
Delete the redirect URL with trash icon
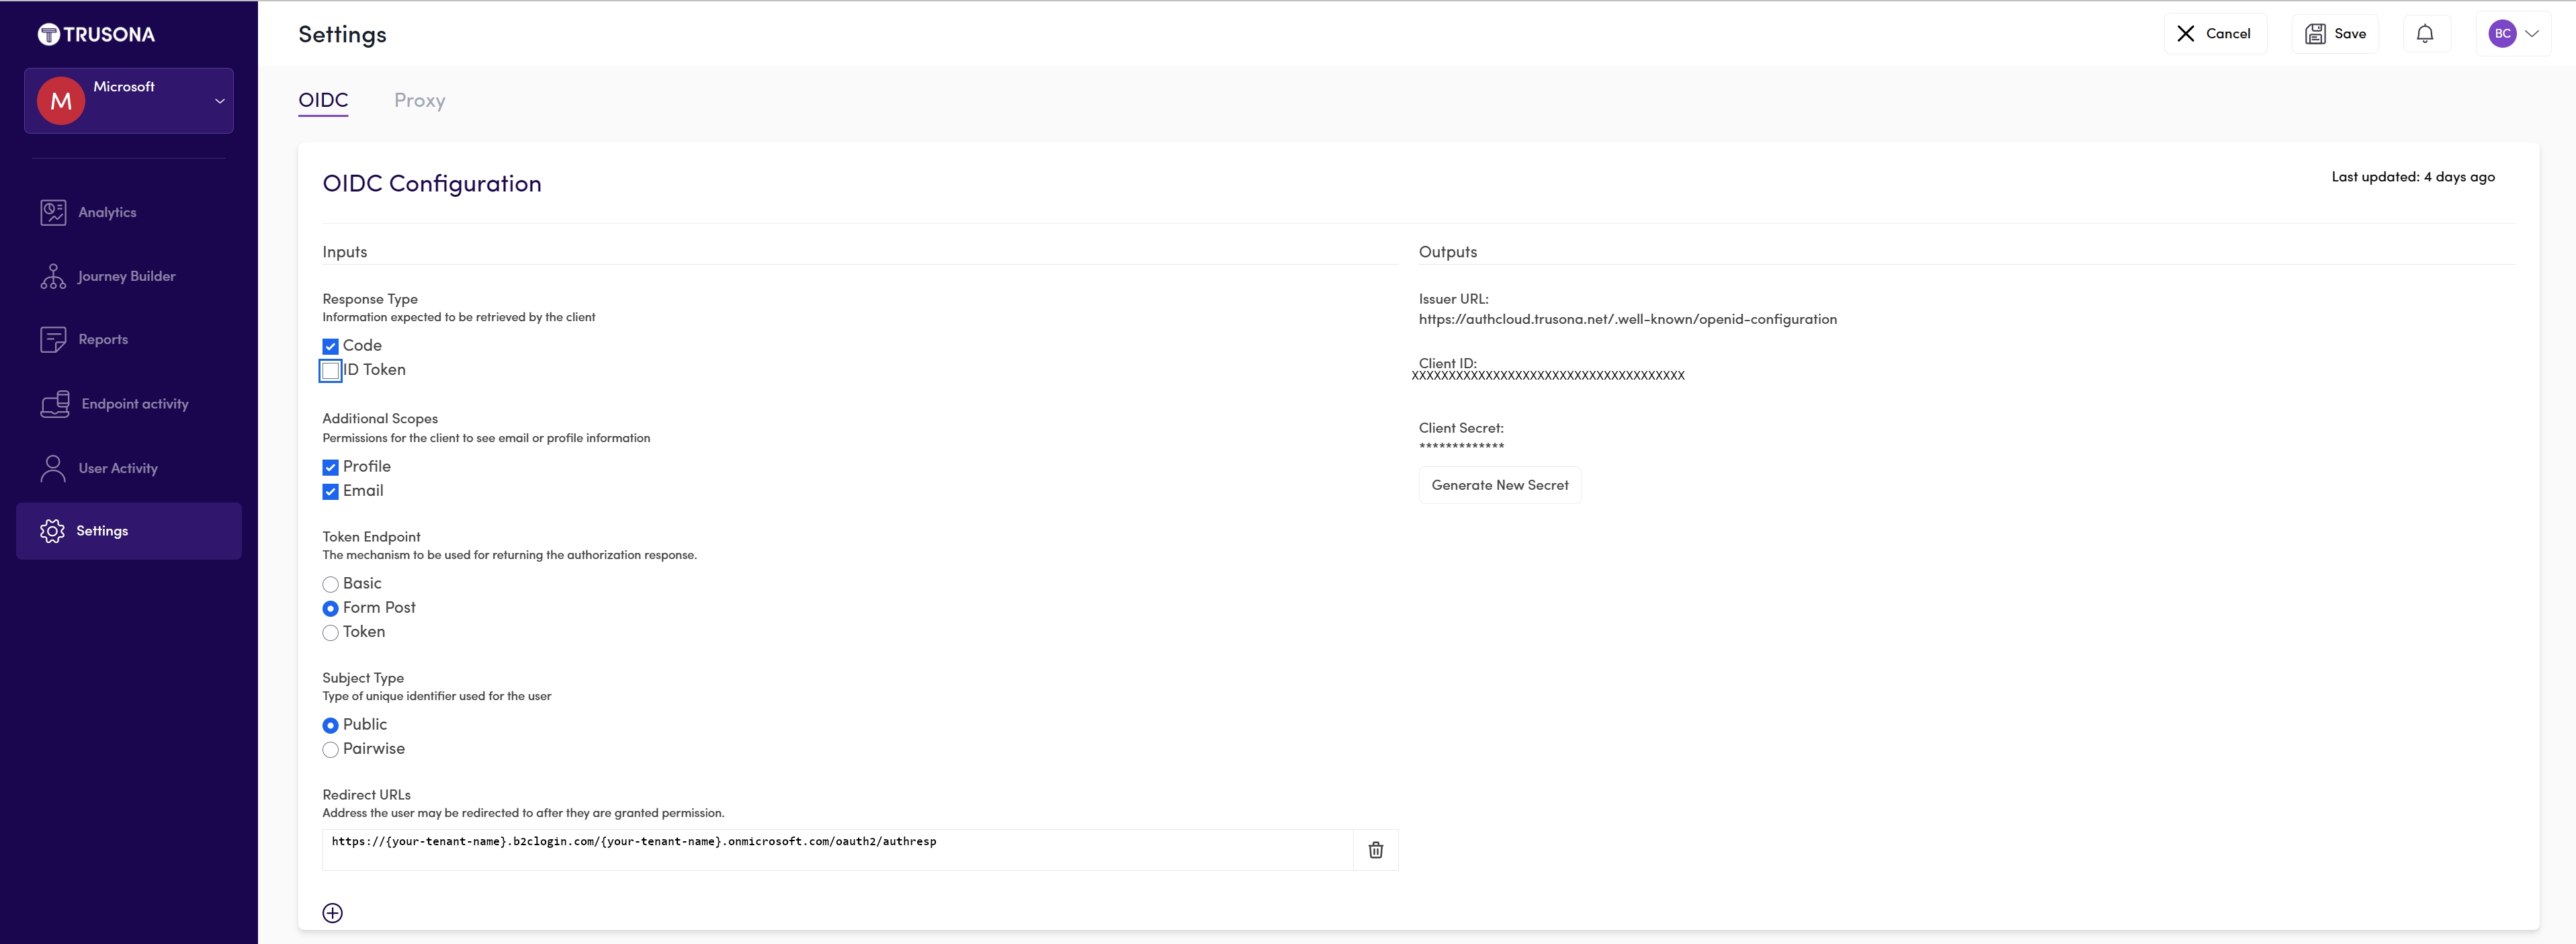click(1376, 850)
